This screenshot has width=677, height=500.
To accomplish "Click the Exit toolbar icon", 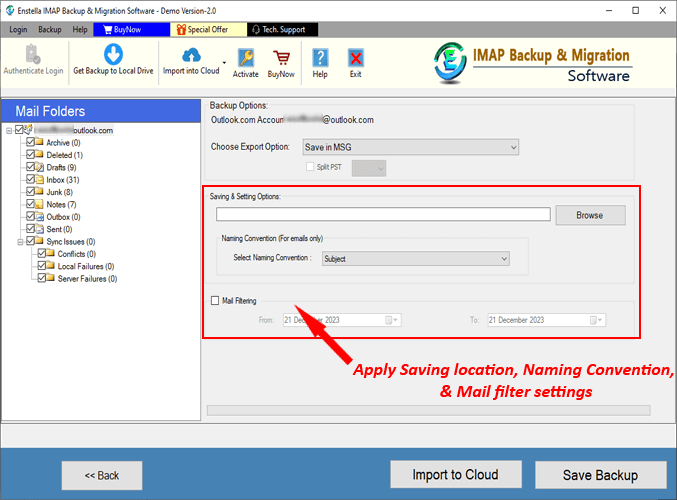I will [355, 58].
